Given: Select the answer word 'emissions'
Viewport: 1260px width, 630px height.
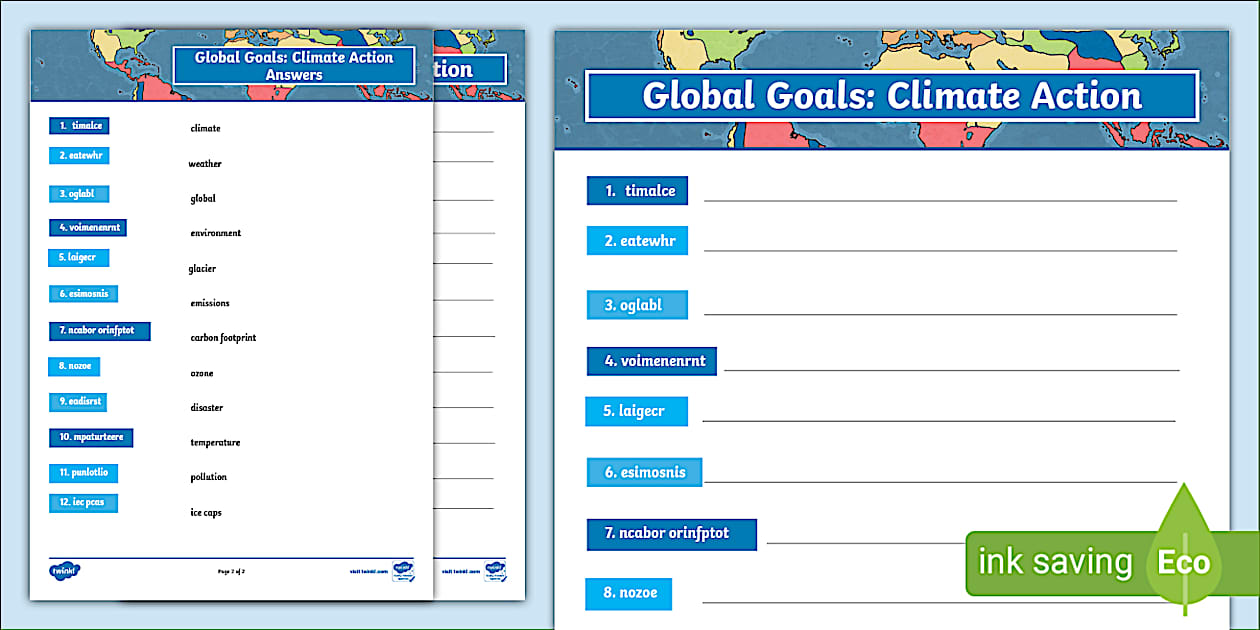Looking at the screenshot, I should click(x=209, y=302).
